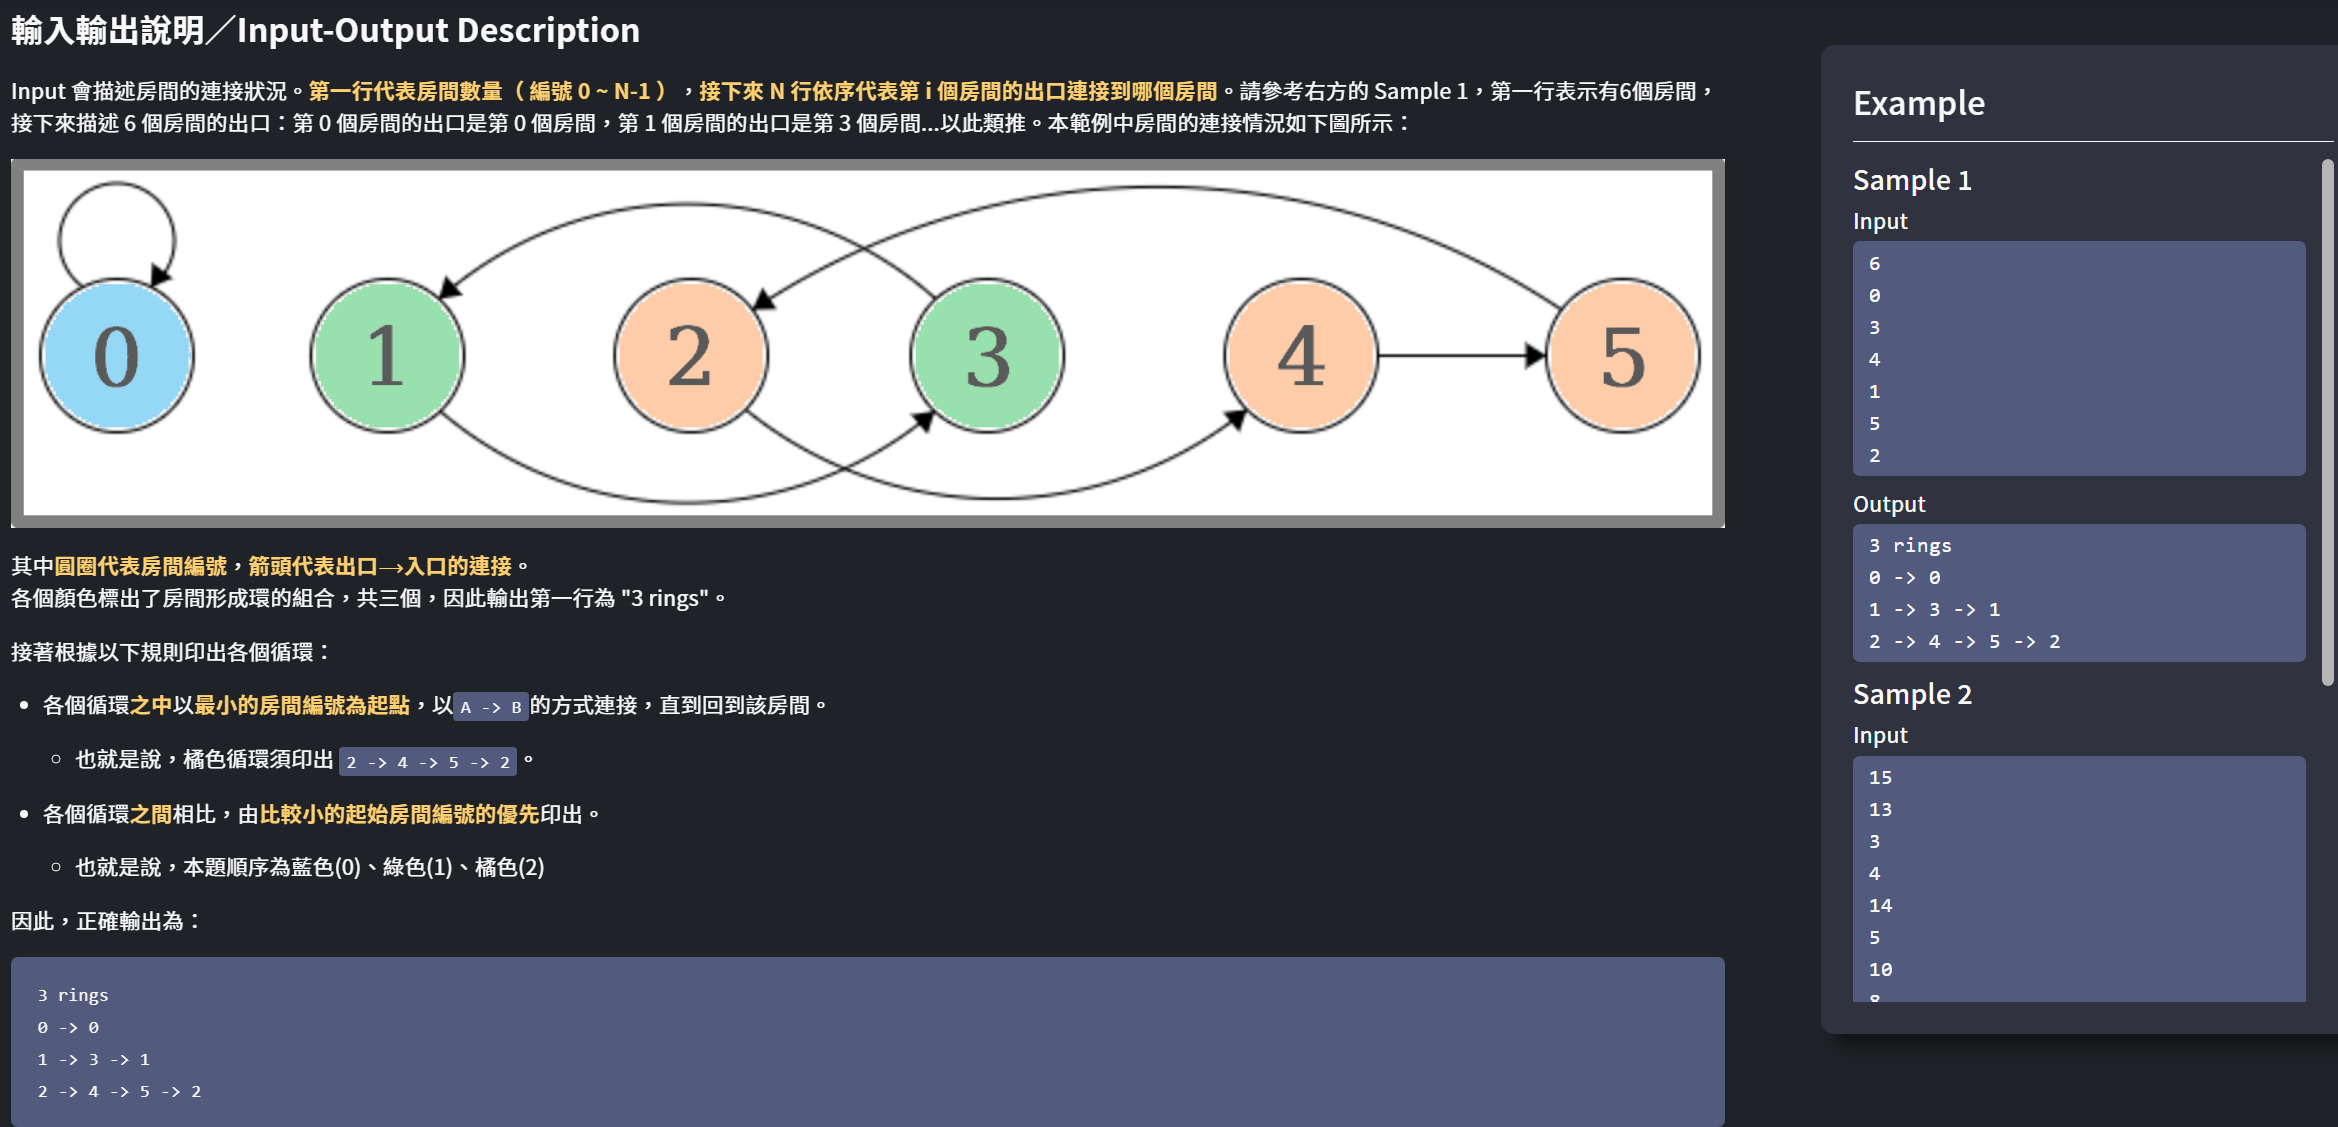This screenshot has width=2338, height=1127.
Task: Click the Sample 1 'Output' label
Action: coord(1889,504)
